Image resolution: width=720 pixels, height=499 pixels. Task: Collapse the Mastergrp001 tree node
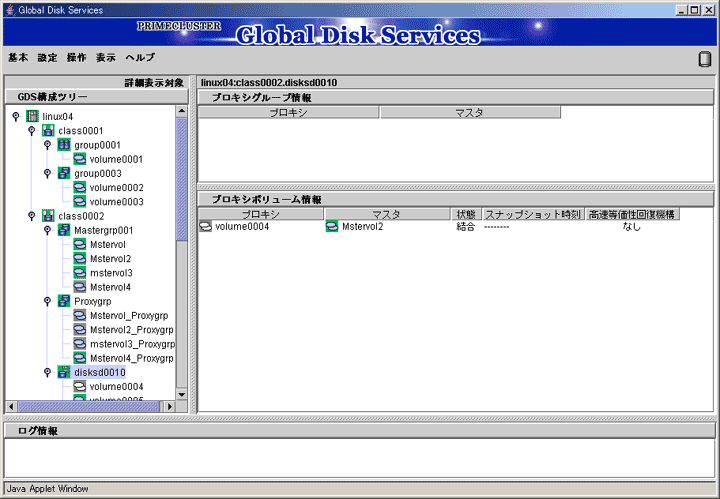47,230
